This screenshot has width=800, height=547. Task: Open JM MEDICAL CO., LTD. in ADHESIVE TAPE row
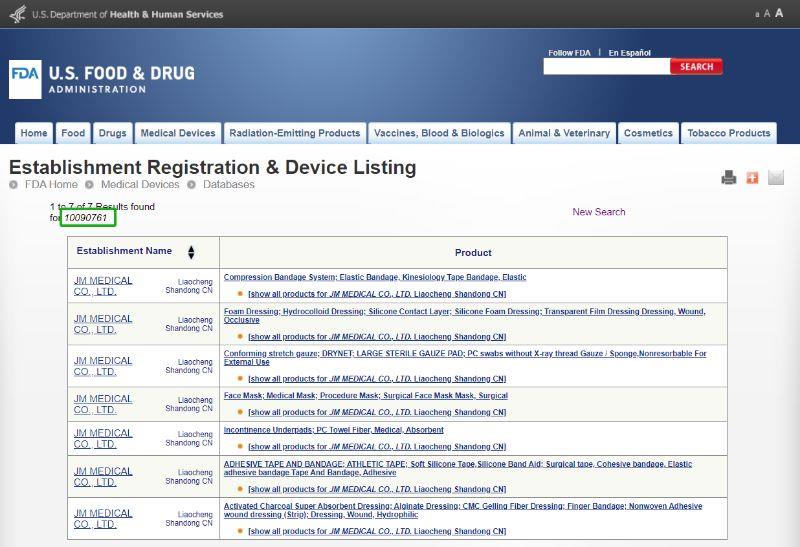[103, 477]
